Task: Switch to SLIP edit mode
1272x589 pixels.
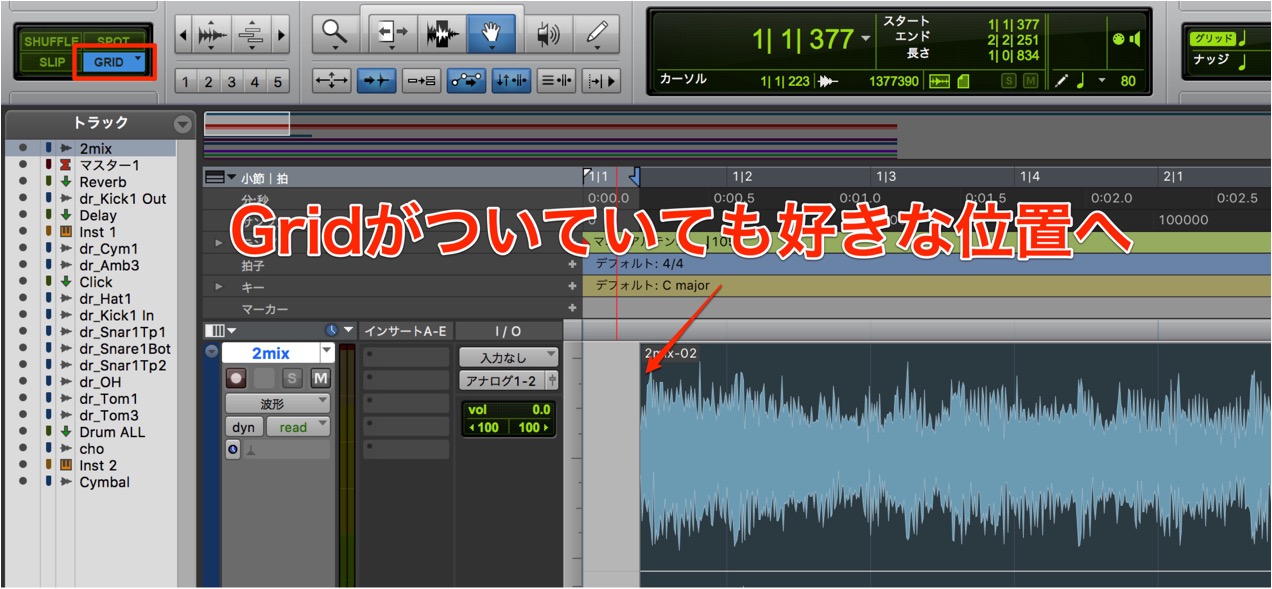Action: point(51,61)
